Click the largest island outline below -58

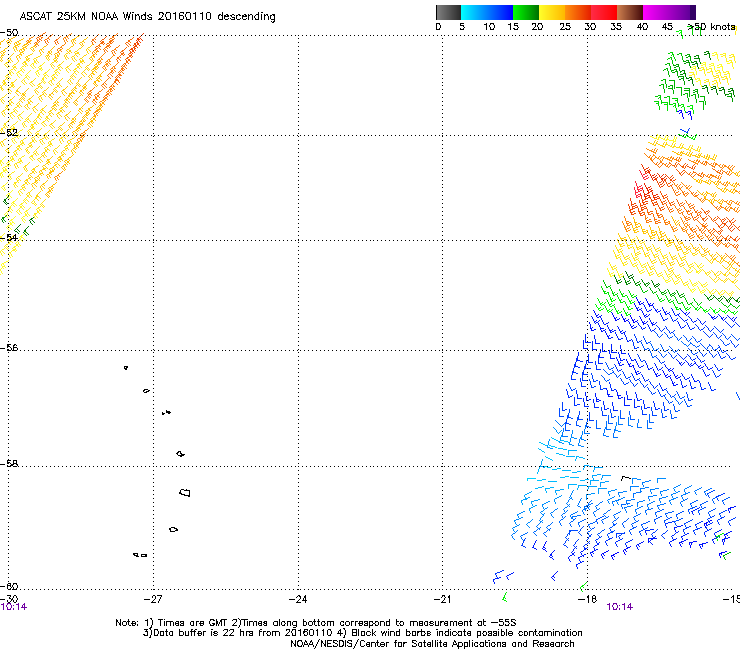[185, 493]
